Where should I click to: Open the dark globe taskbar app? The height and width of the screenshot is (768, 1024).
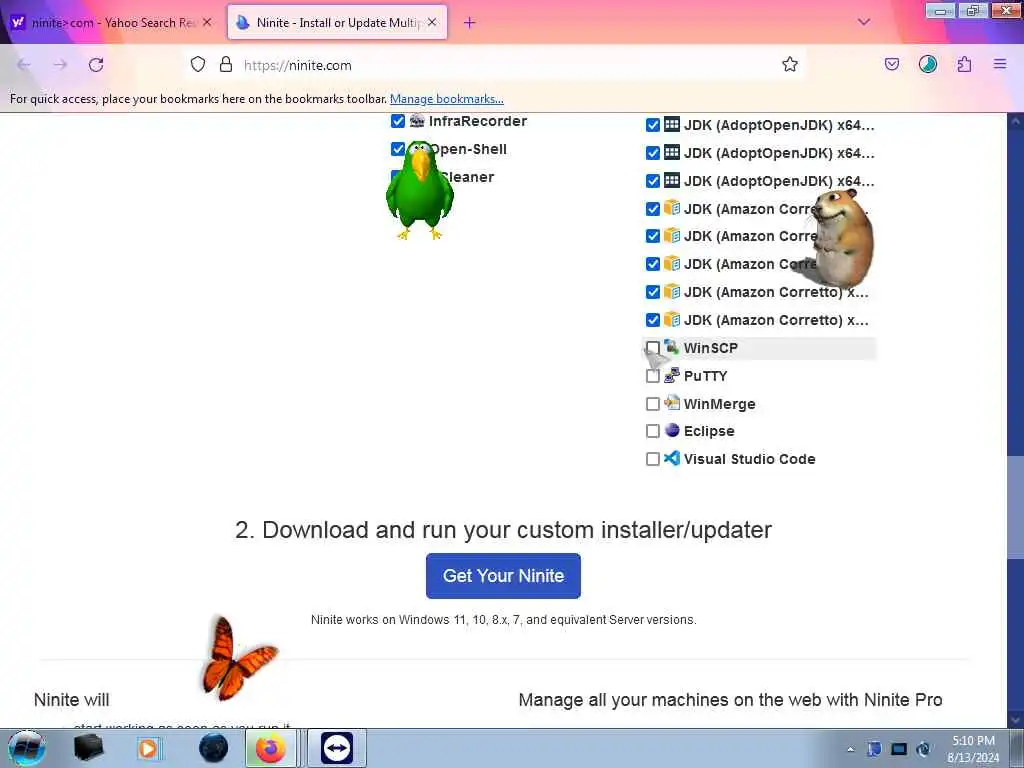pos(214,748)
